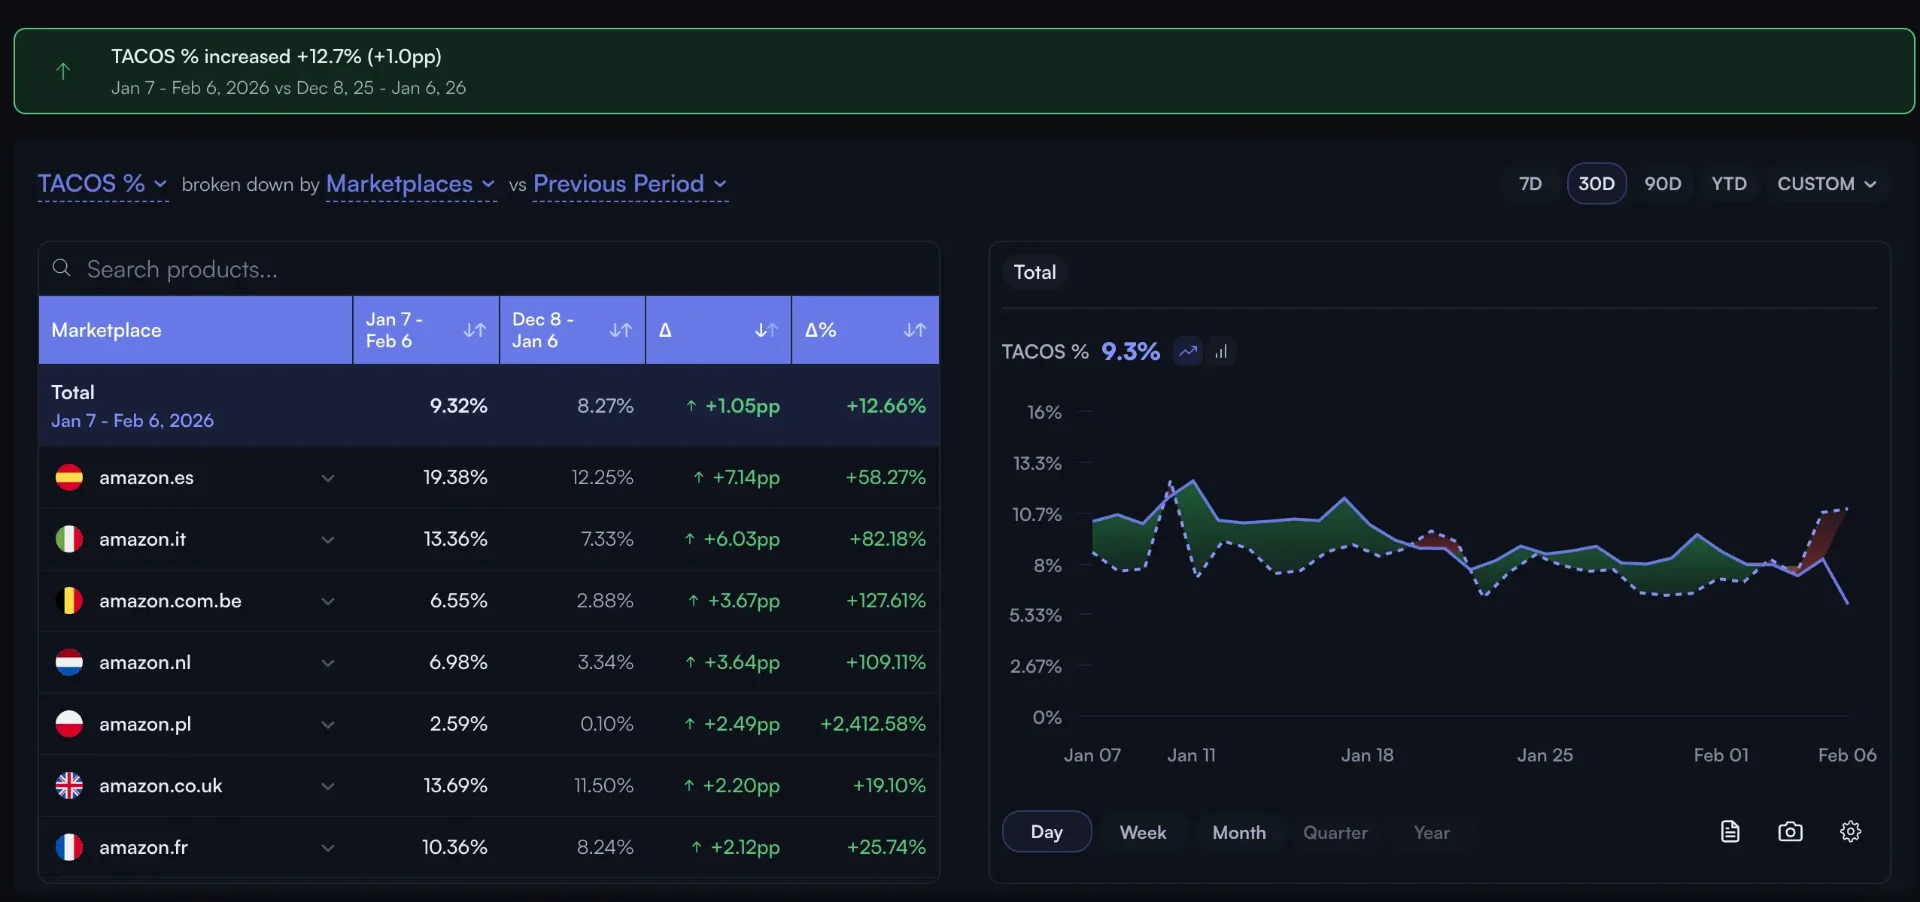Sort by Dec 8 - Jan 6 column
Image resolution: width=1920 pixels, height=902 pixels.
(620, 330)
